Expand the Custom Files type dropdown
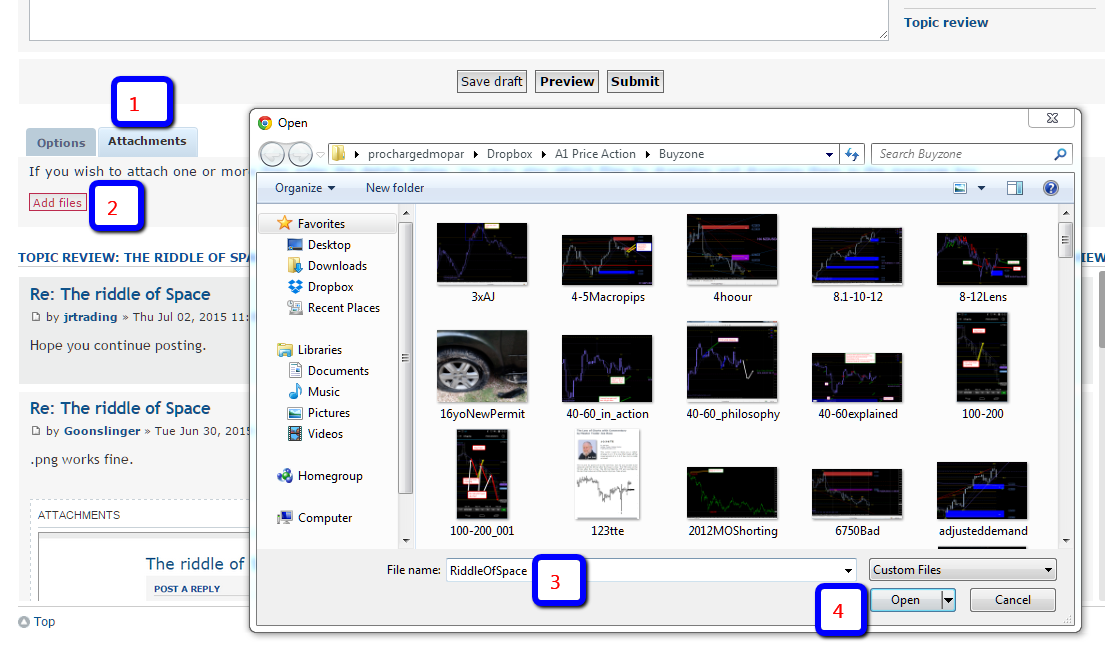This screenshot has width=1105, height=670. [x=963, y=570]
